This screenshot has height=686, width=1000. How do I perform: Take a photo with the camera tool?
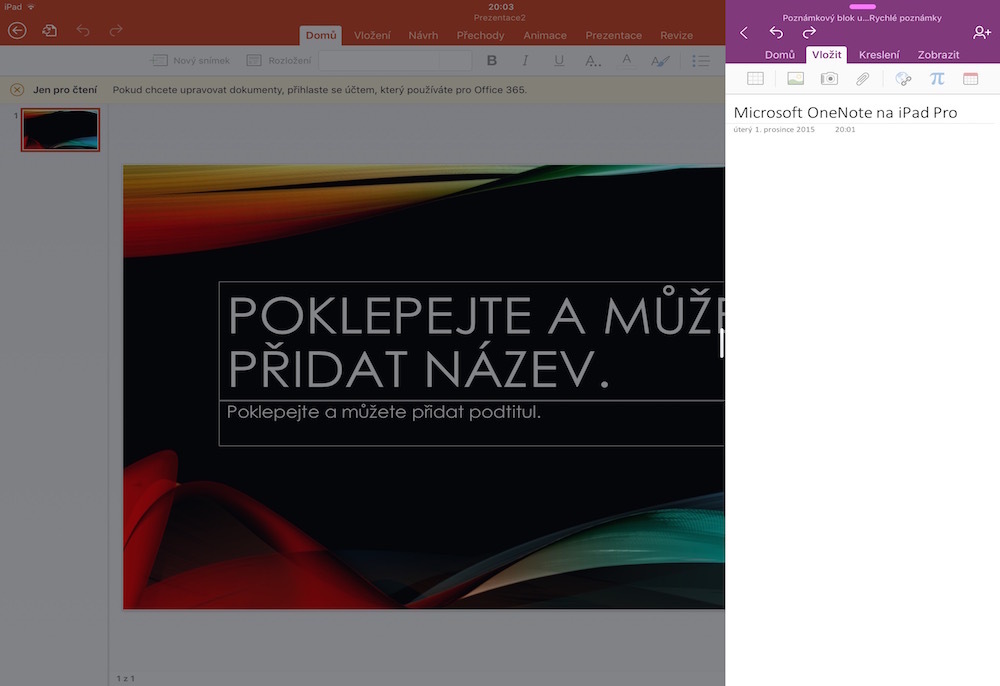coord(829,78)
